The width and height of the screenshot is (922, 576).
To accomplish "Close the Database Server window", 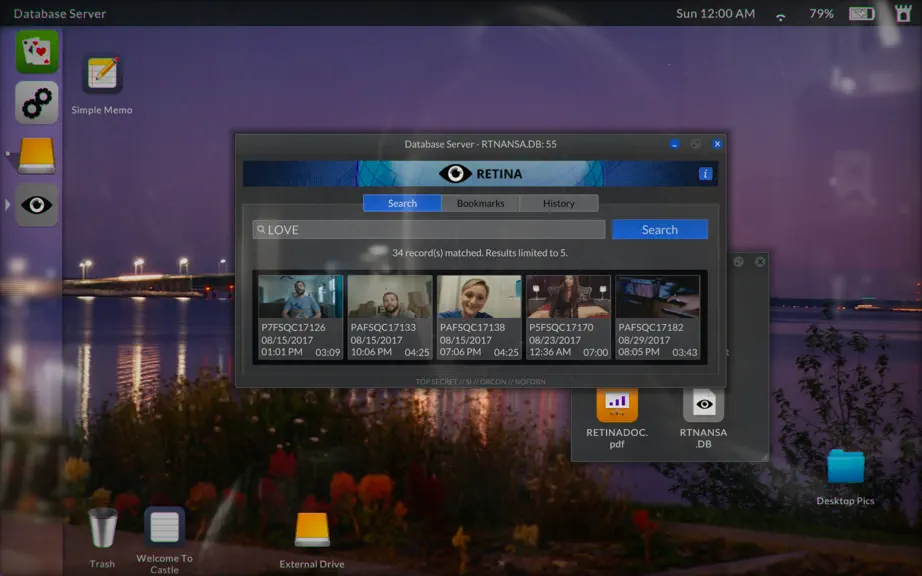I will (717, 144).
